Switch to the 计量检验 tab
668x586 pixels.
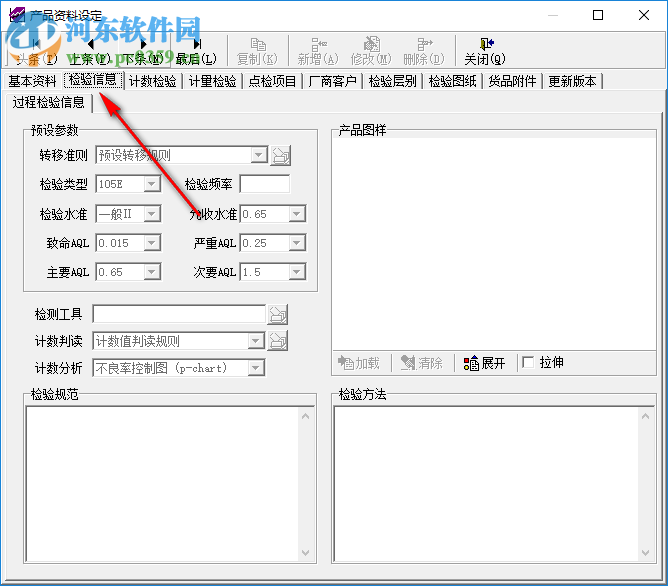[x=213, y=81]
